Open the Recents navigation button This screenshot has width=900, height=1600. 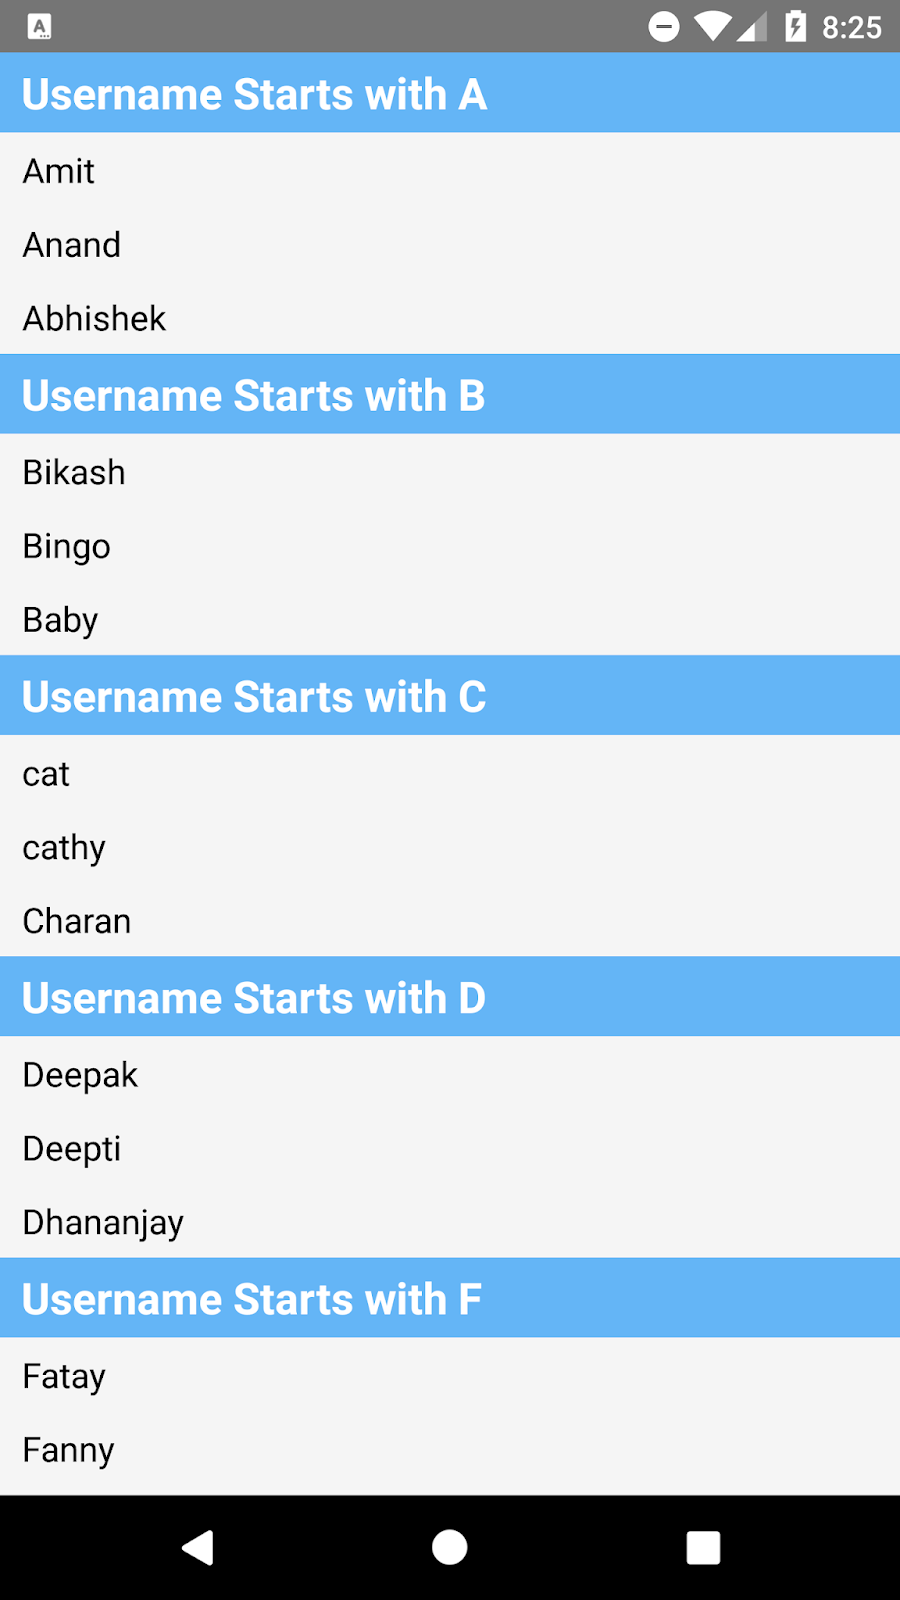[703, 1546]
